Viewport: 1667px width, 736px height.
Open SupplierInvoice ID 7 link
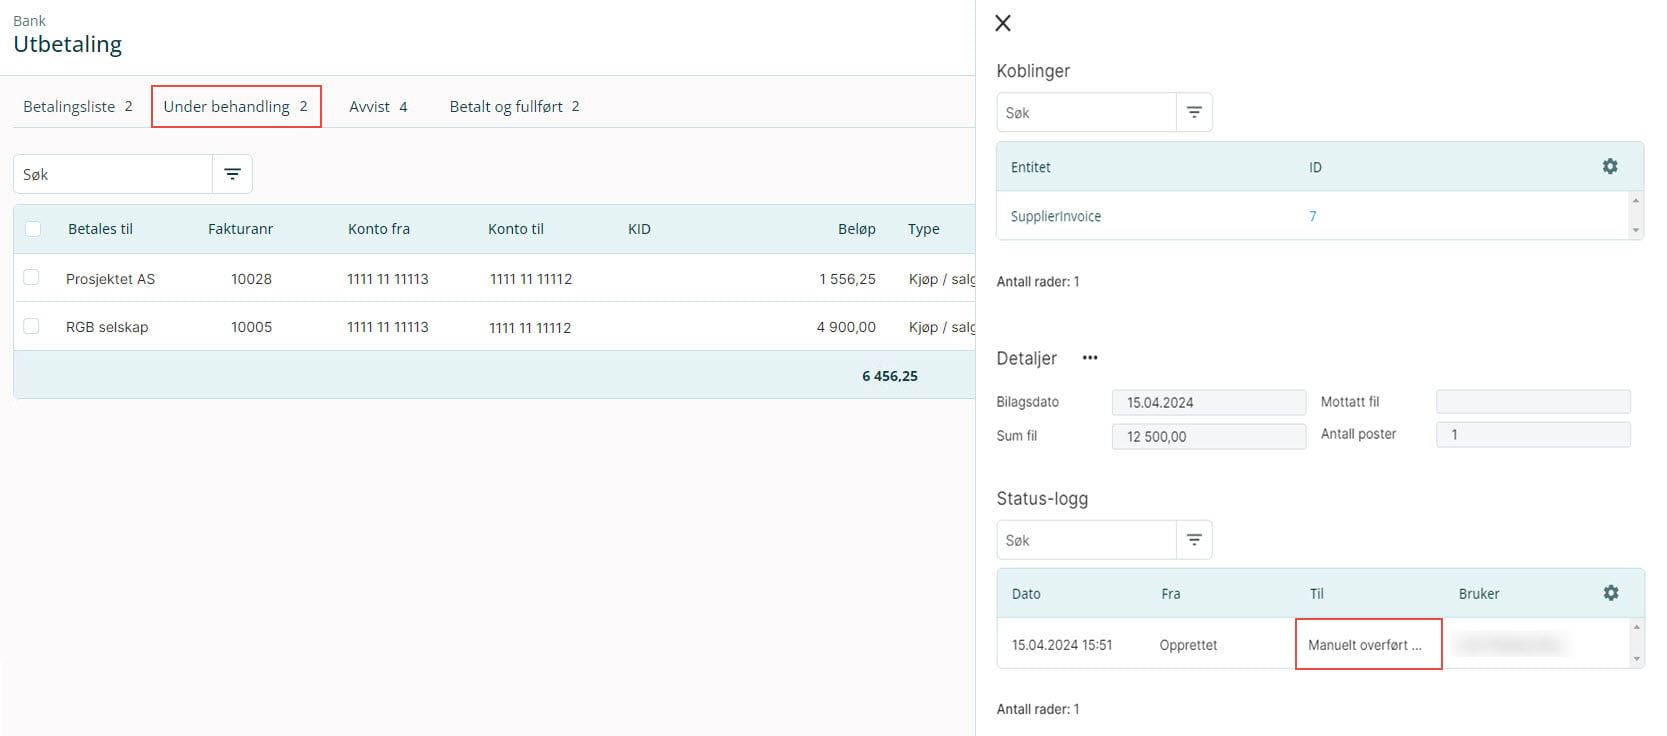coord(1312,216)
